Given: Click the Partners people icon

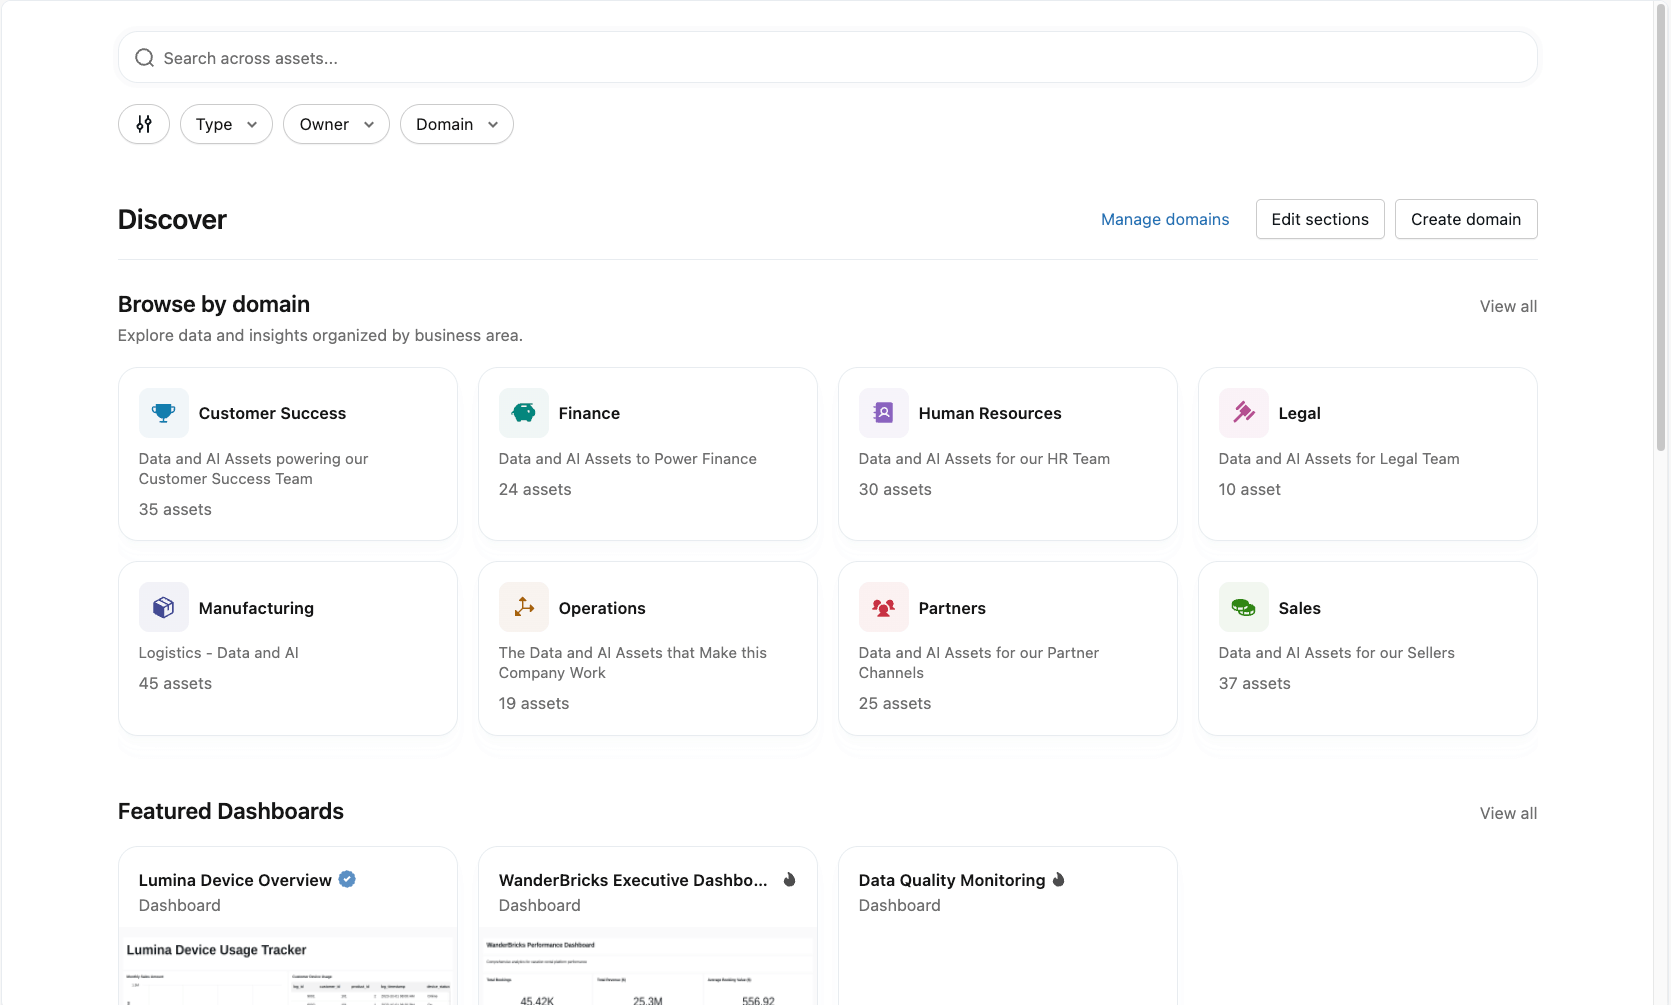Looking at the screenshot, I should pyautogui.click(x=884, y=607).
